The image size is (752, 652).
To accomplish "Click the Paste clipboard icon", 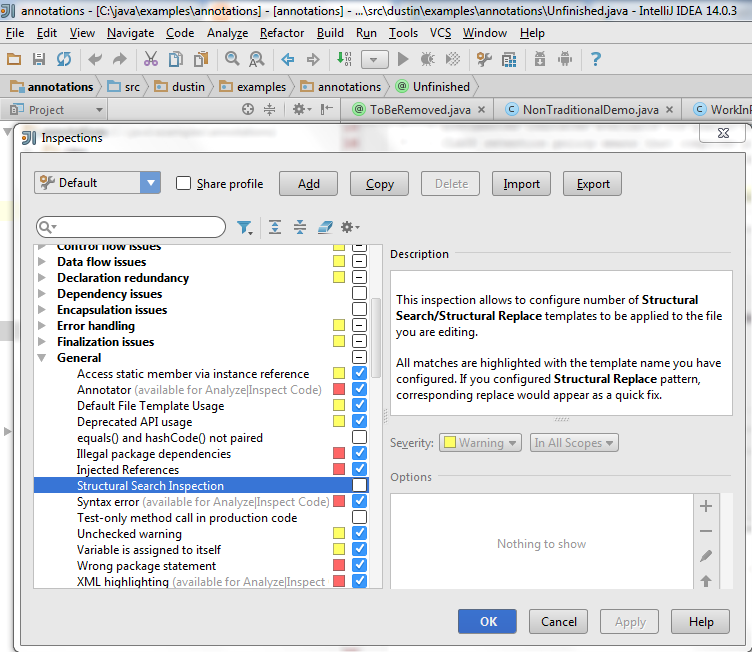I will coord(201,59).
